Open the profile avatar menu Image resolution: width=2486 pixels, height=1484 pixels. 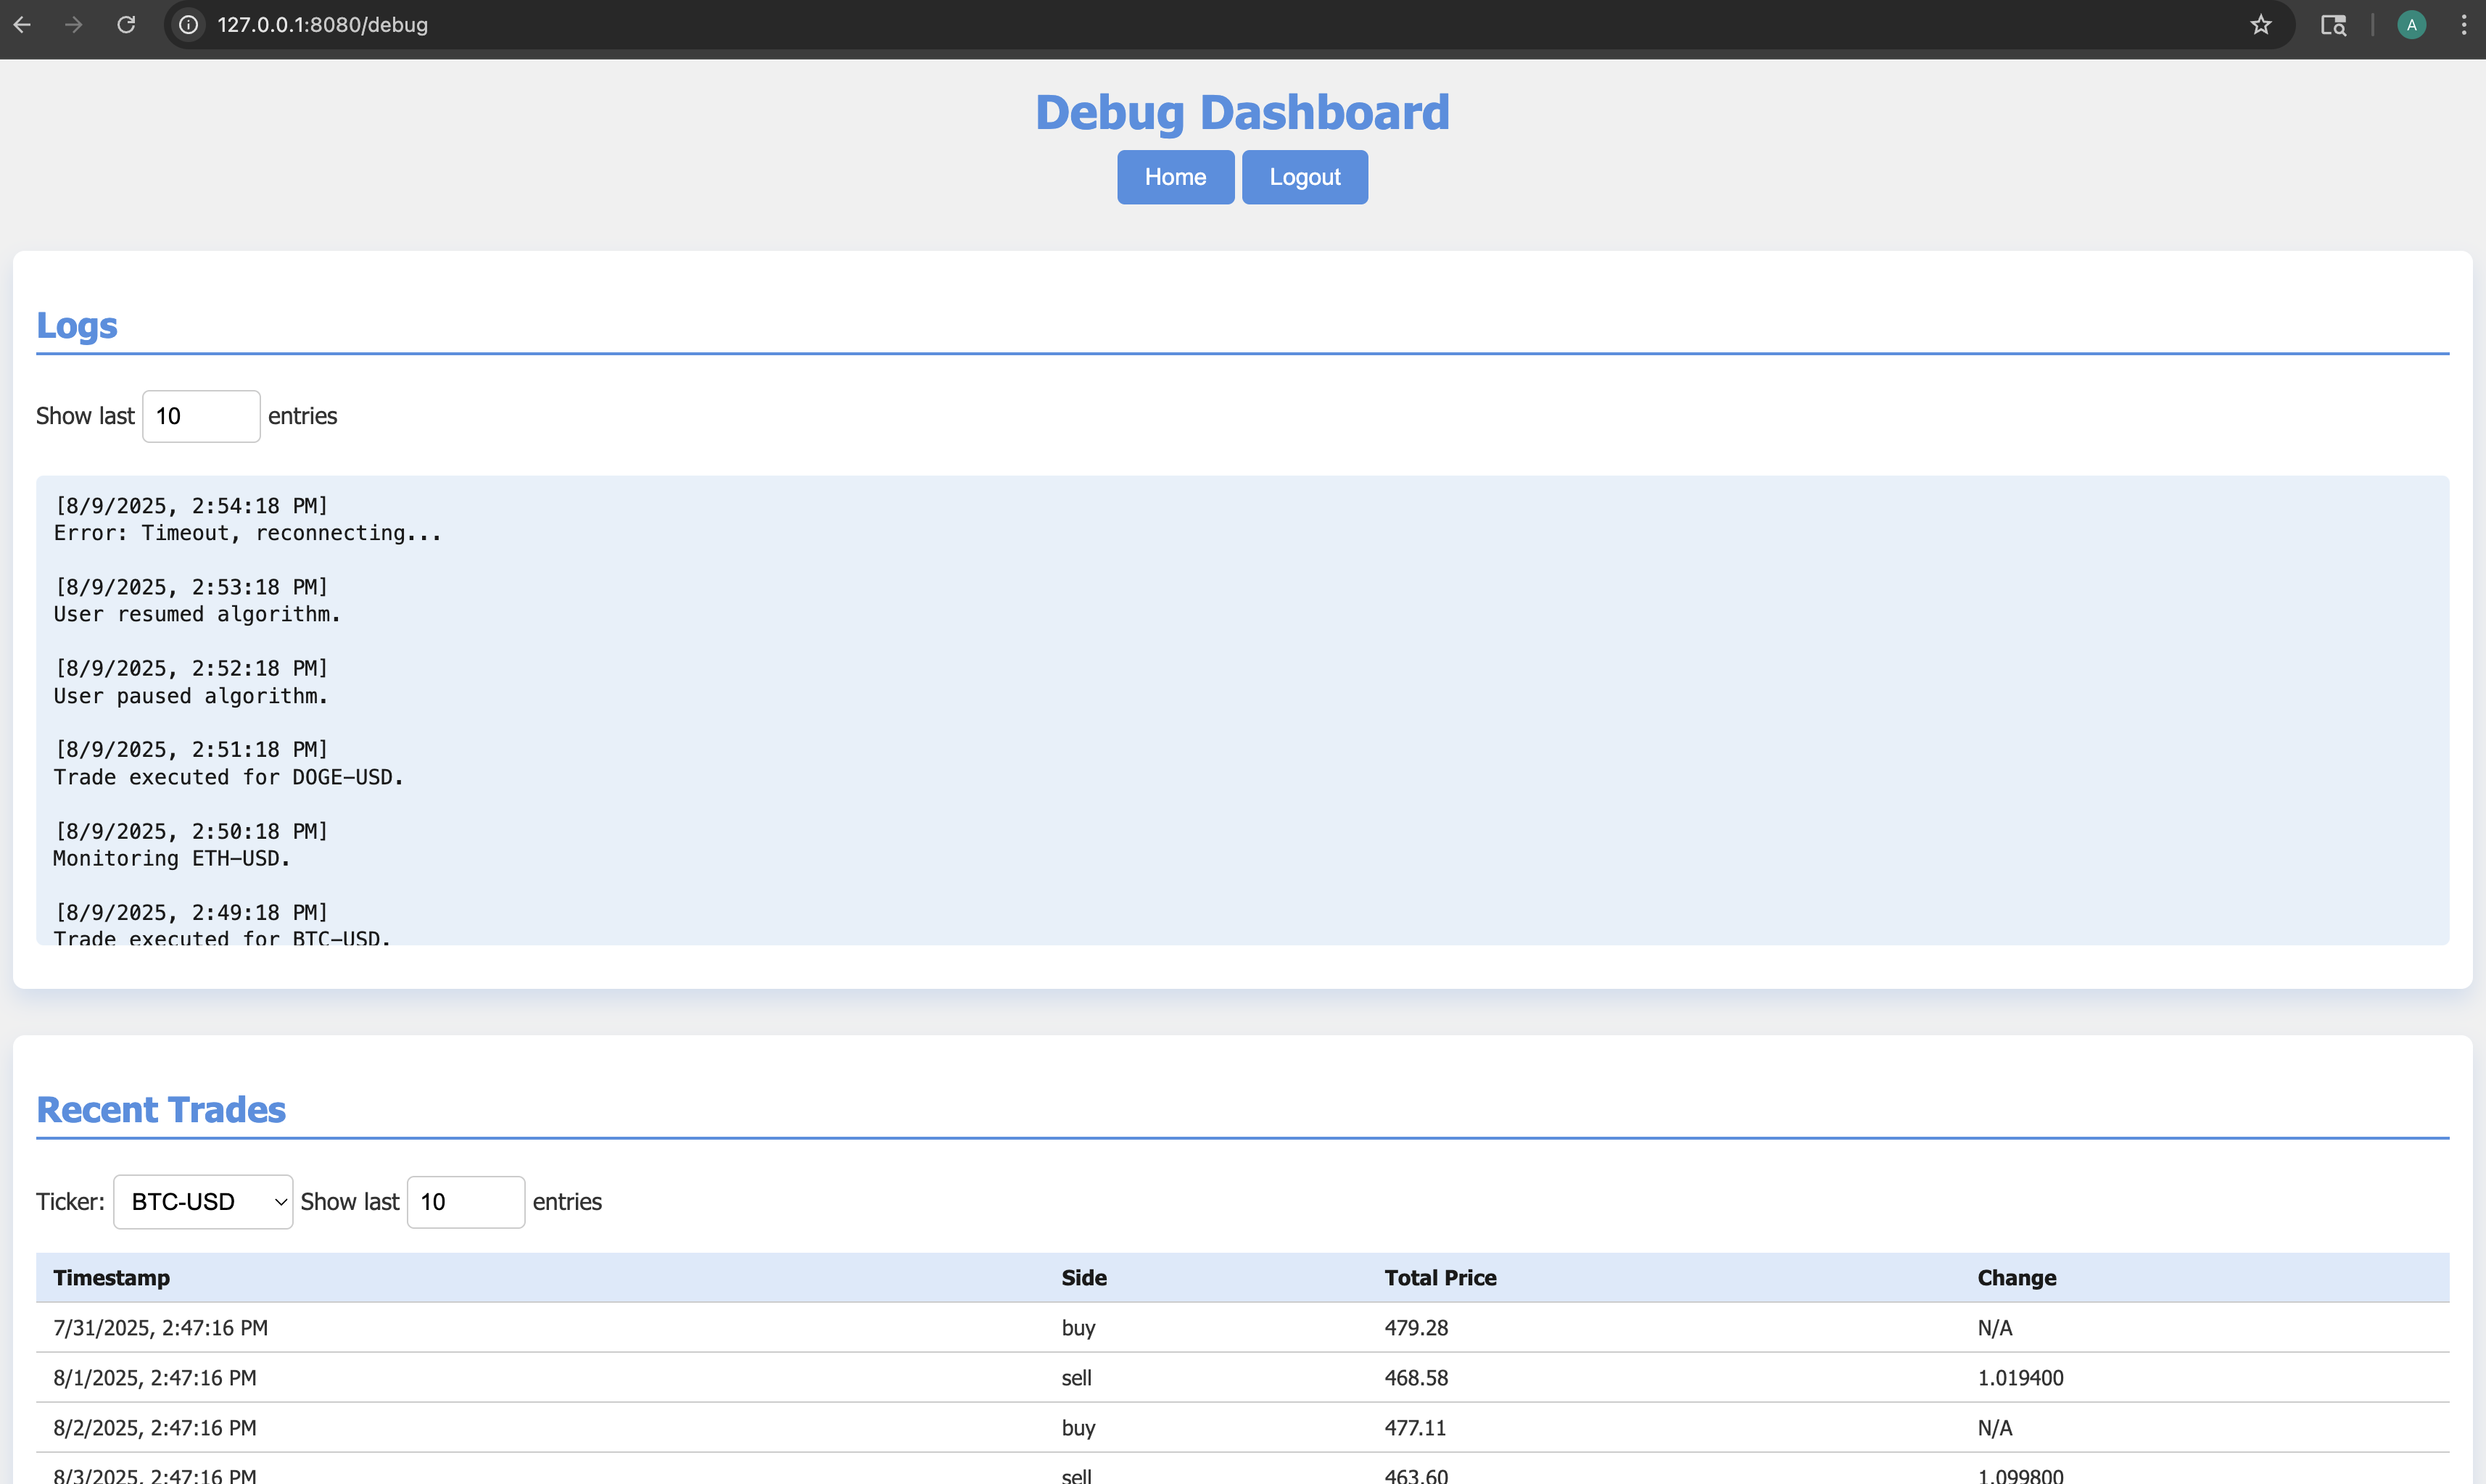pos(2411,25)
